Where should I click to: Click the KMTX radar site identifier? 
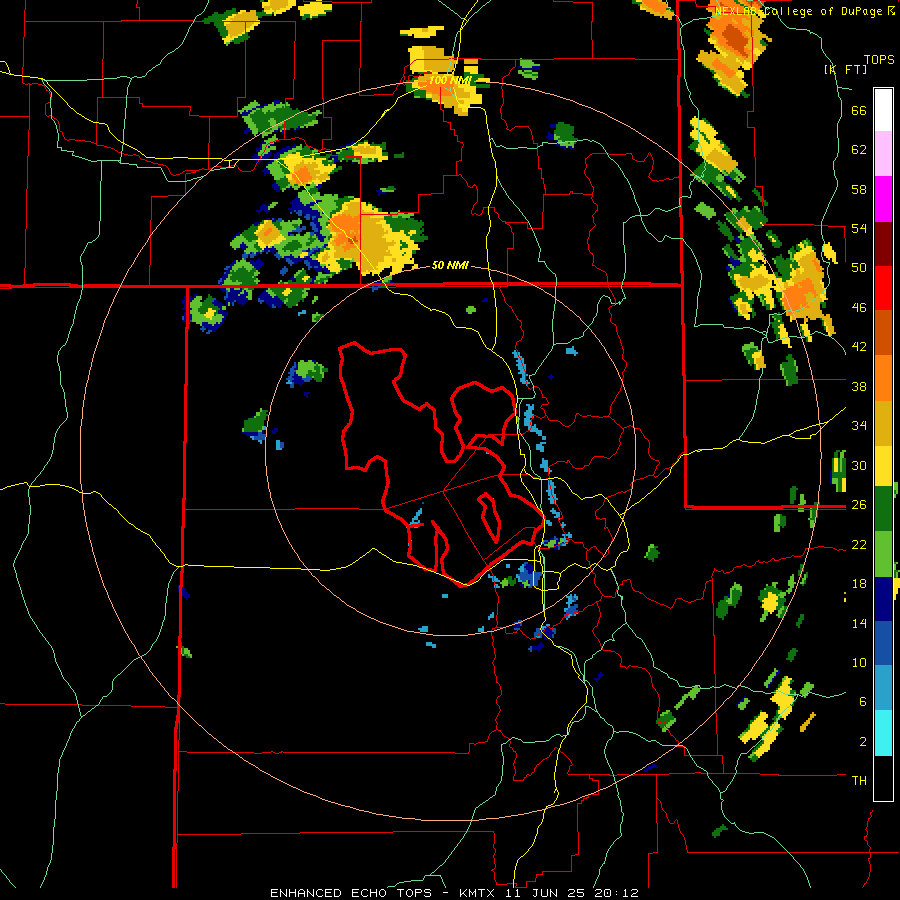pos(476,893)
